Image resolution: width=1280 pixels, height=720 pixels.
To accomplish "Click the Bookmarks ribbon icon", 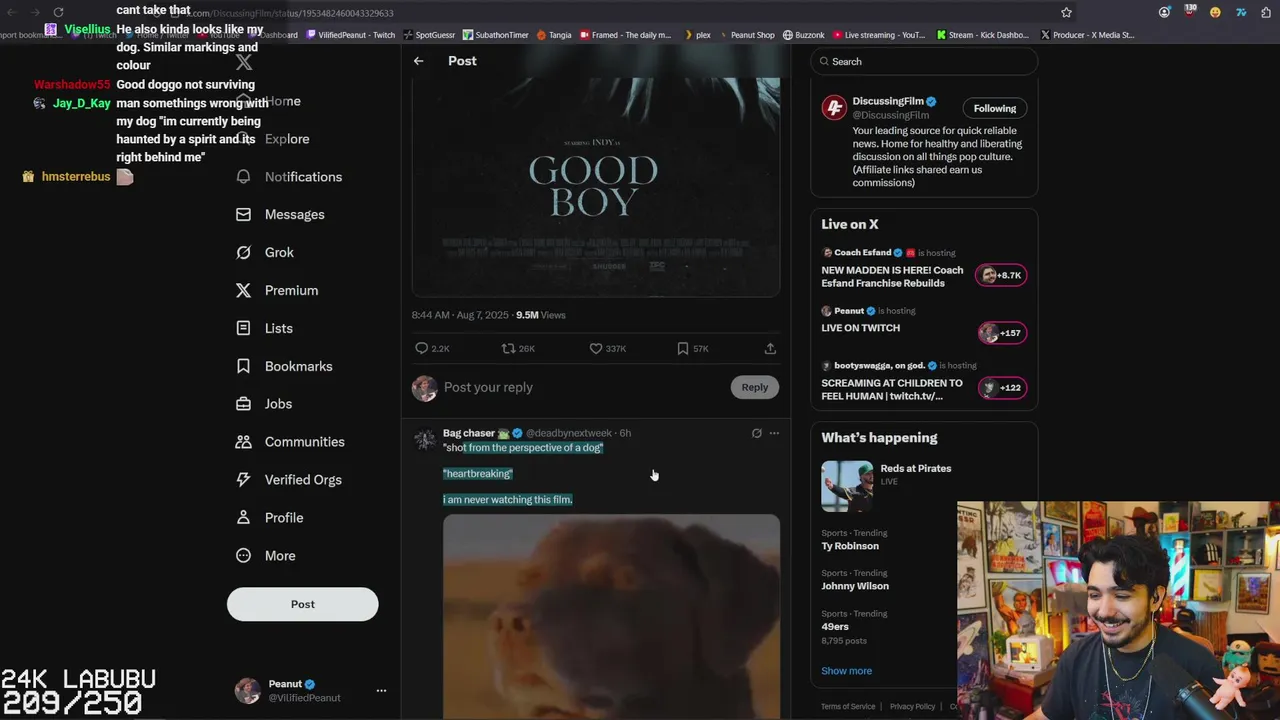I will coord(243,367).
